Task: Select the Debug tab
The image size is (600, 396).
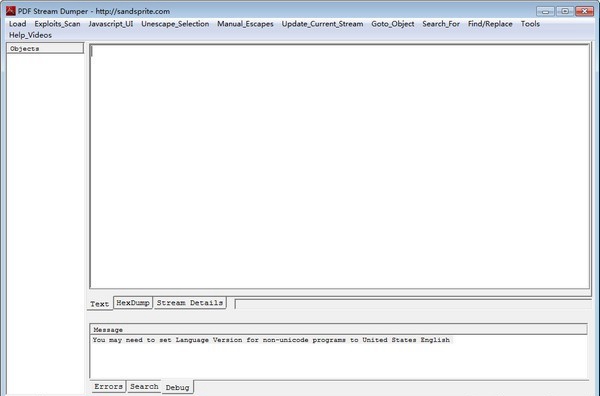Action: (178, 387)
